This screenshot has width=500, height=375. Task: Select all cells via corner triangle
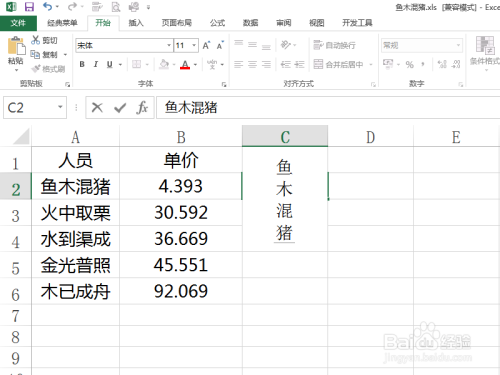[20, 137]
